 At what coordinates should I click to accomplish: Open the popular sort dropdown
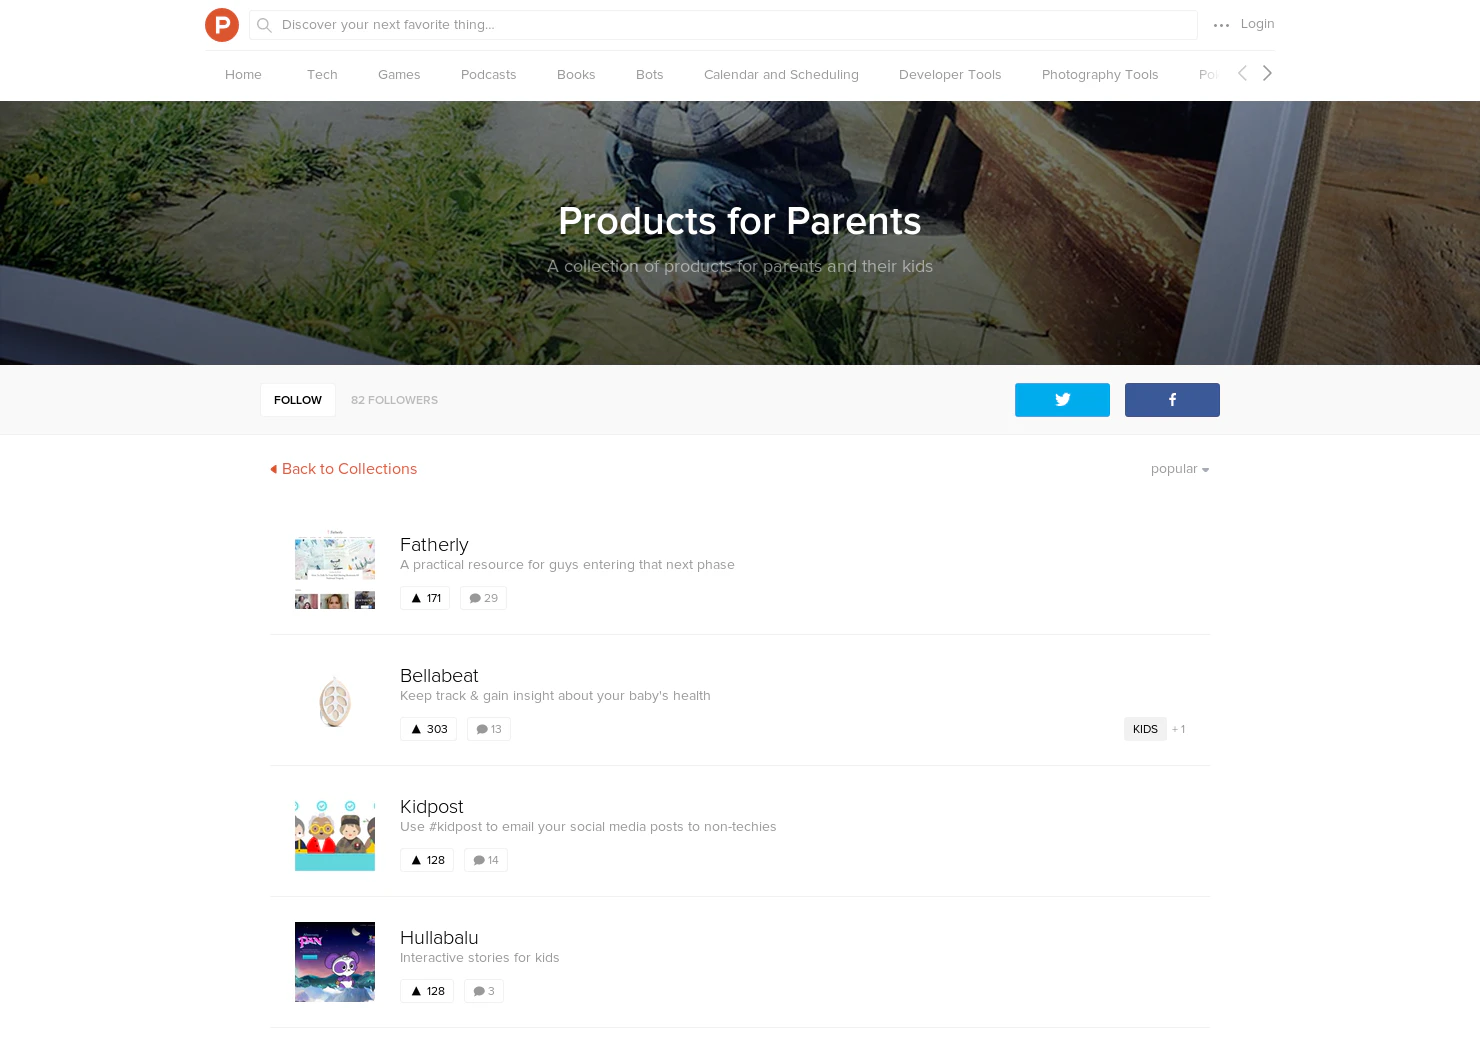coord(1179,469)
